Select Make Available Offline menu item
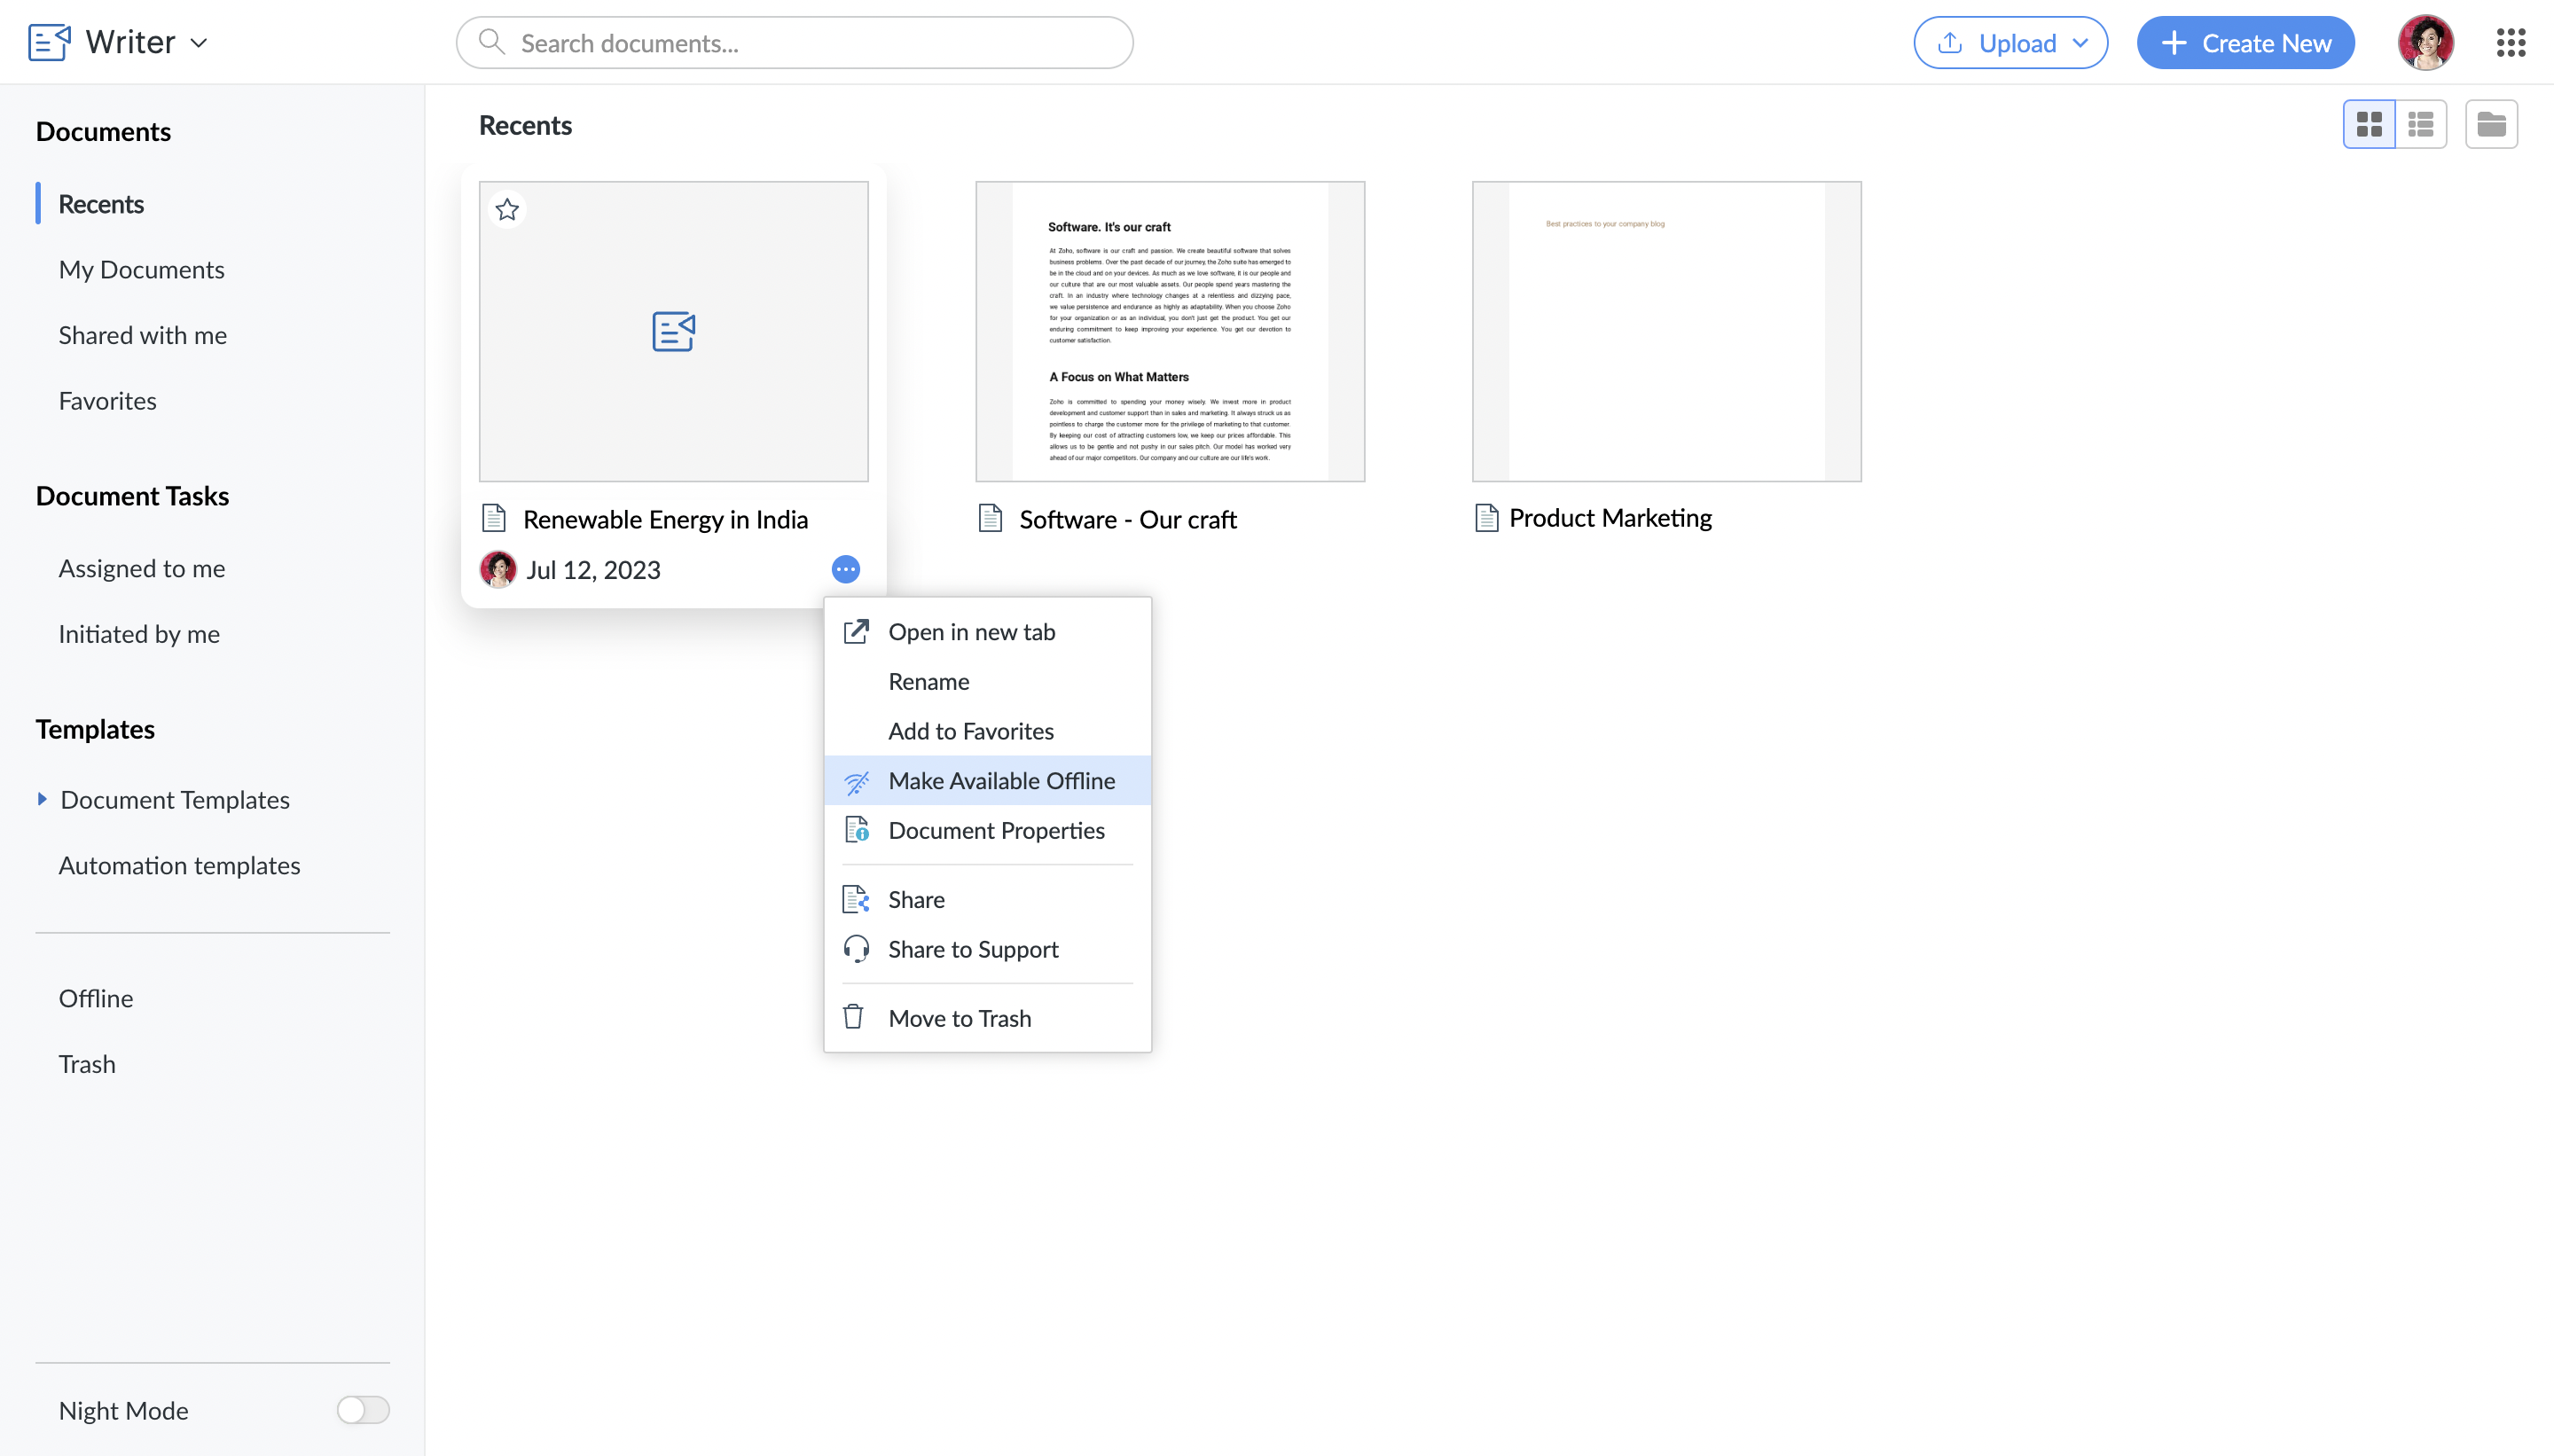The width and height of the screenshot is (2554, 1456). point(1001,780)
